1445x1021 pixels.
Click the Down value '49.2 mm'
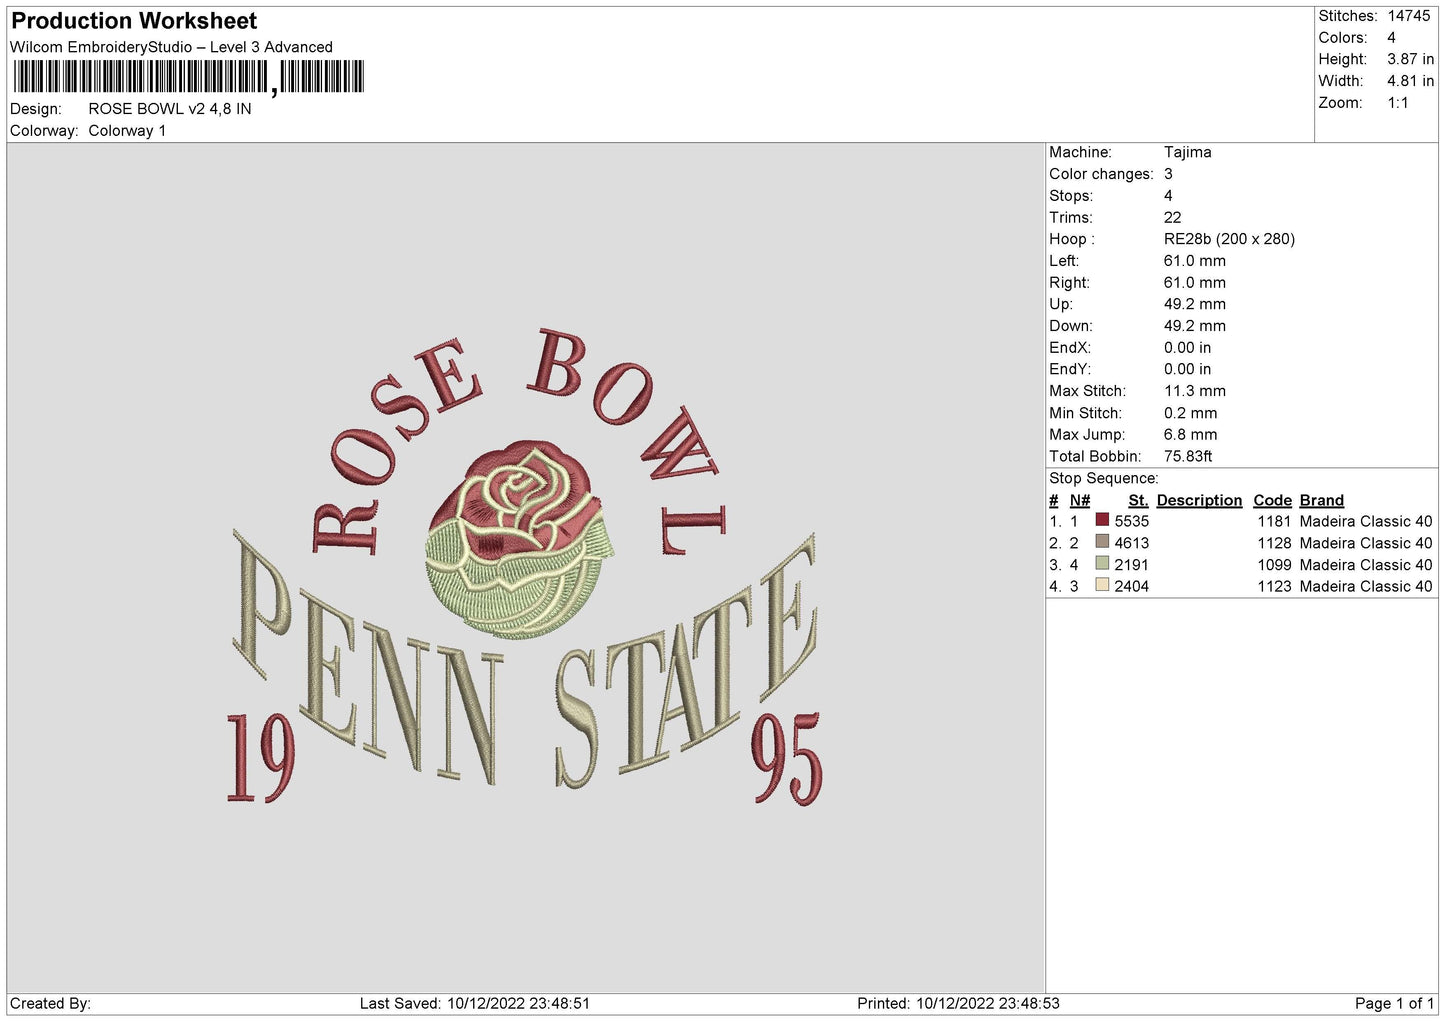[x=1194, y=326]
